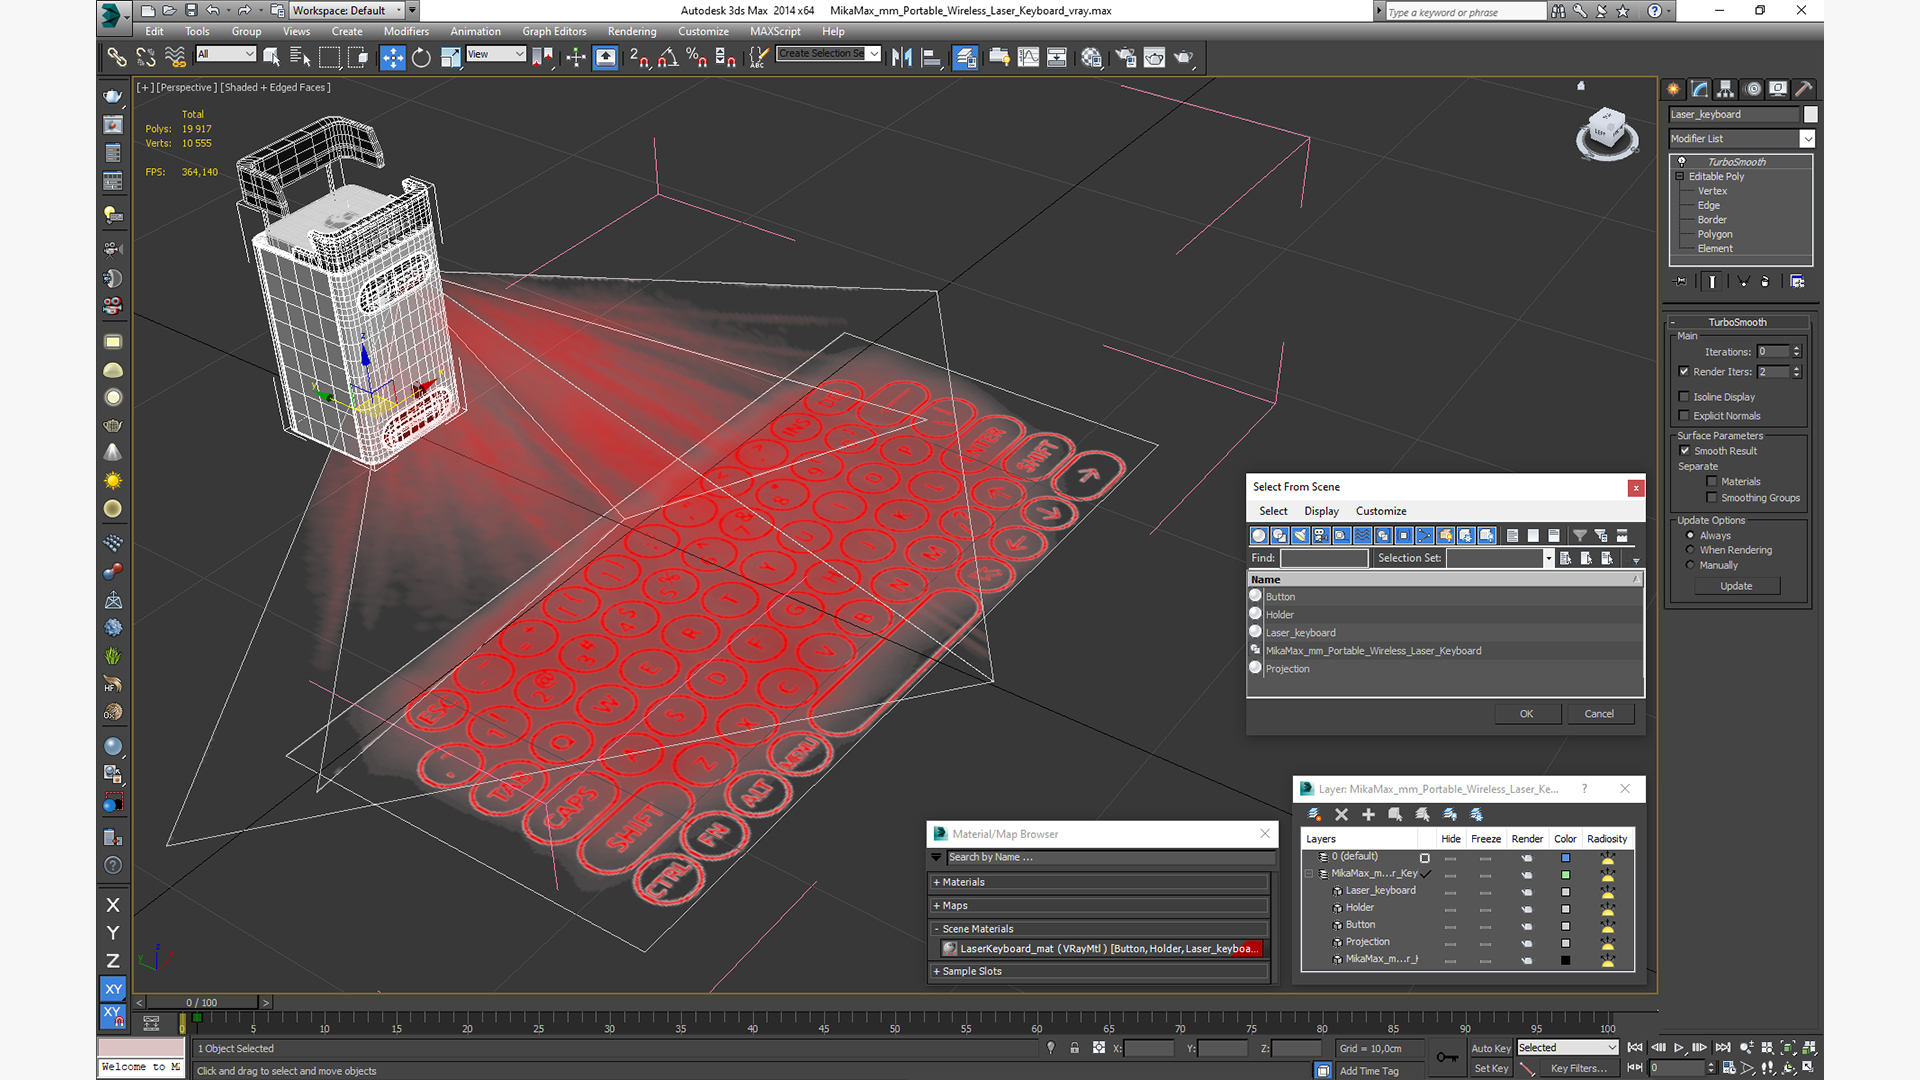1920x1080 pixels.
Task: Expand Sample Slots group in Material Browser
Action: pyautogui.click(x=1100, y=971)
